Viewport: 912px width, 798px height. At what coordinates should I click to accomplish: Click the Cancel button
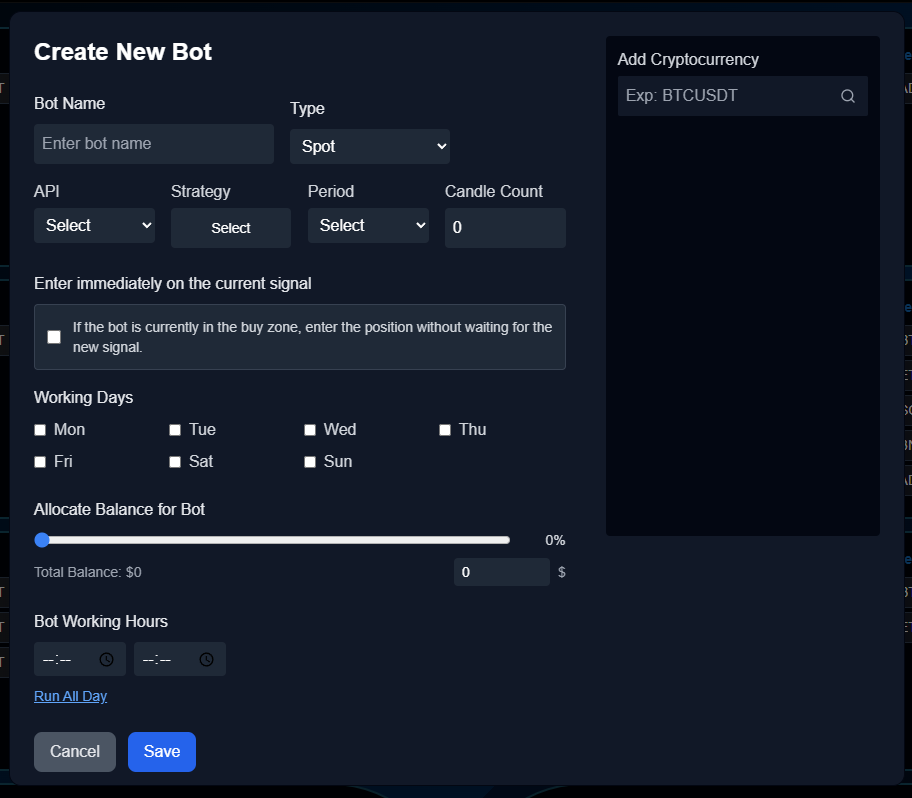click(75, 751)
